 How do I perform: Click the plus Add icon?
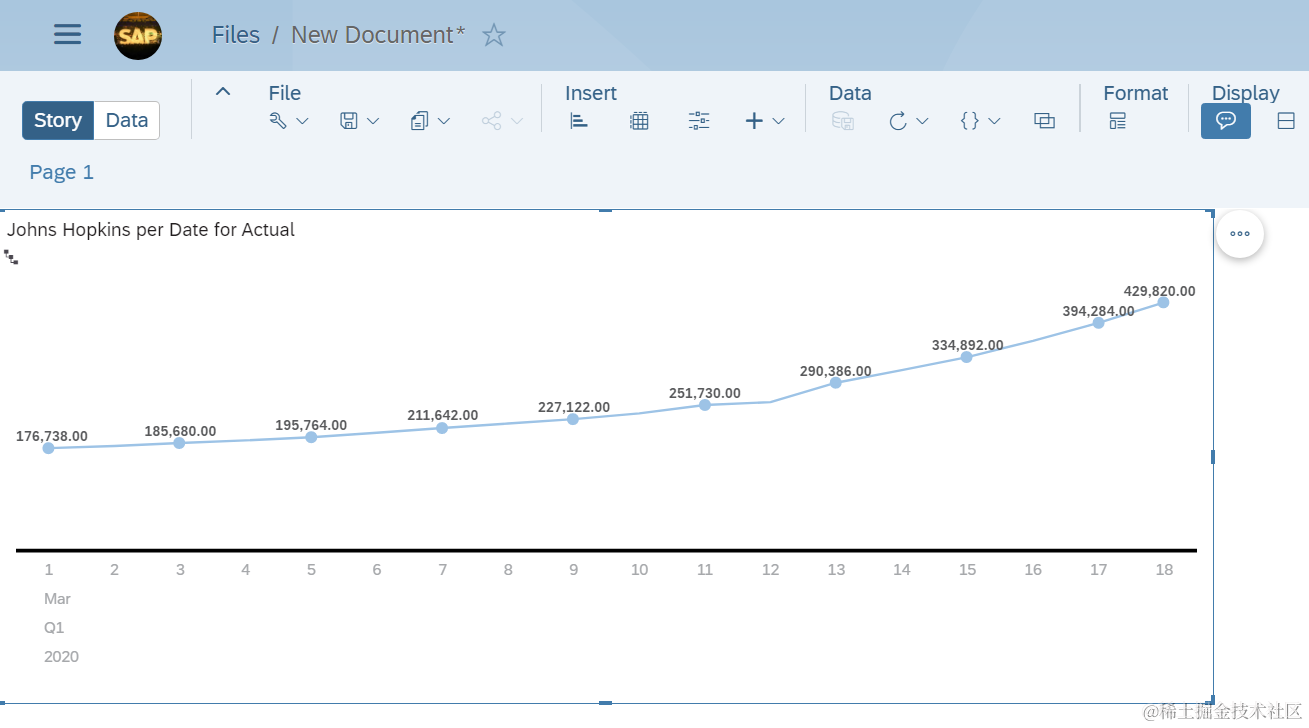pyautogui.click(x=754, y=121)
